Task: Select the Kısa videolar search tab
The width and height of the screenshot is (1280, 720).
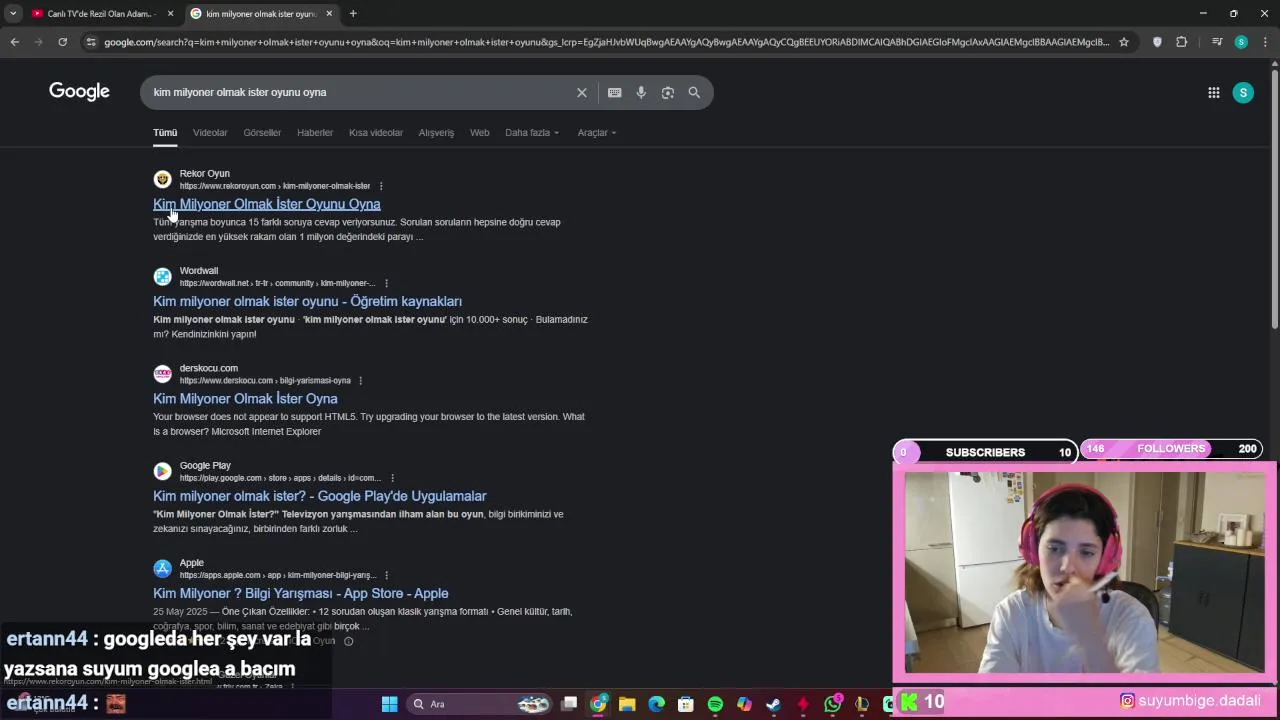Action: [x=376, y=133]
